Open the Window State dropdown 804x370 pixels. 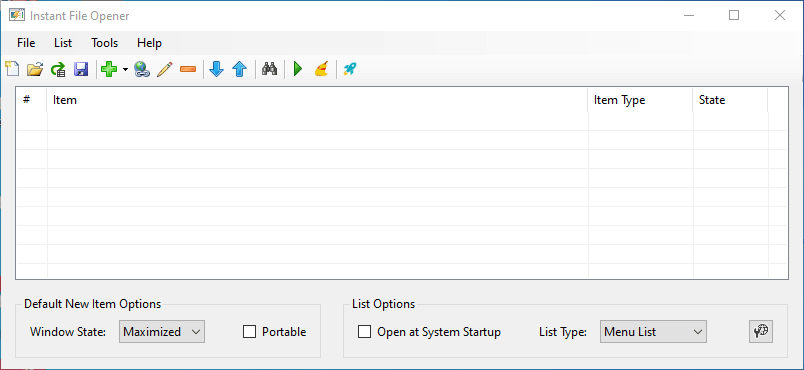pos(162,332)
